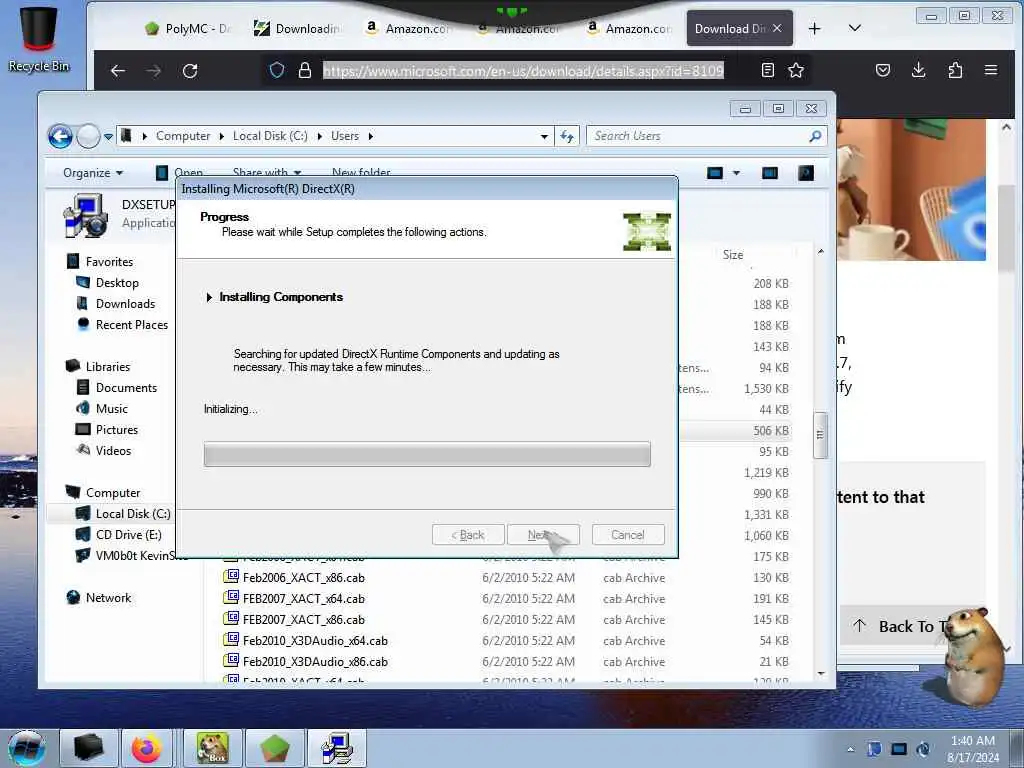Click Explorer back arrow button
The image size is (1024, 768).
[60, 136]
